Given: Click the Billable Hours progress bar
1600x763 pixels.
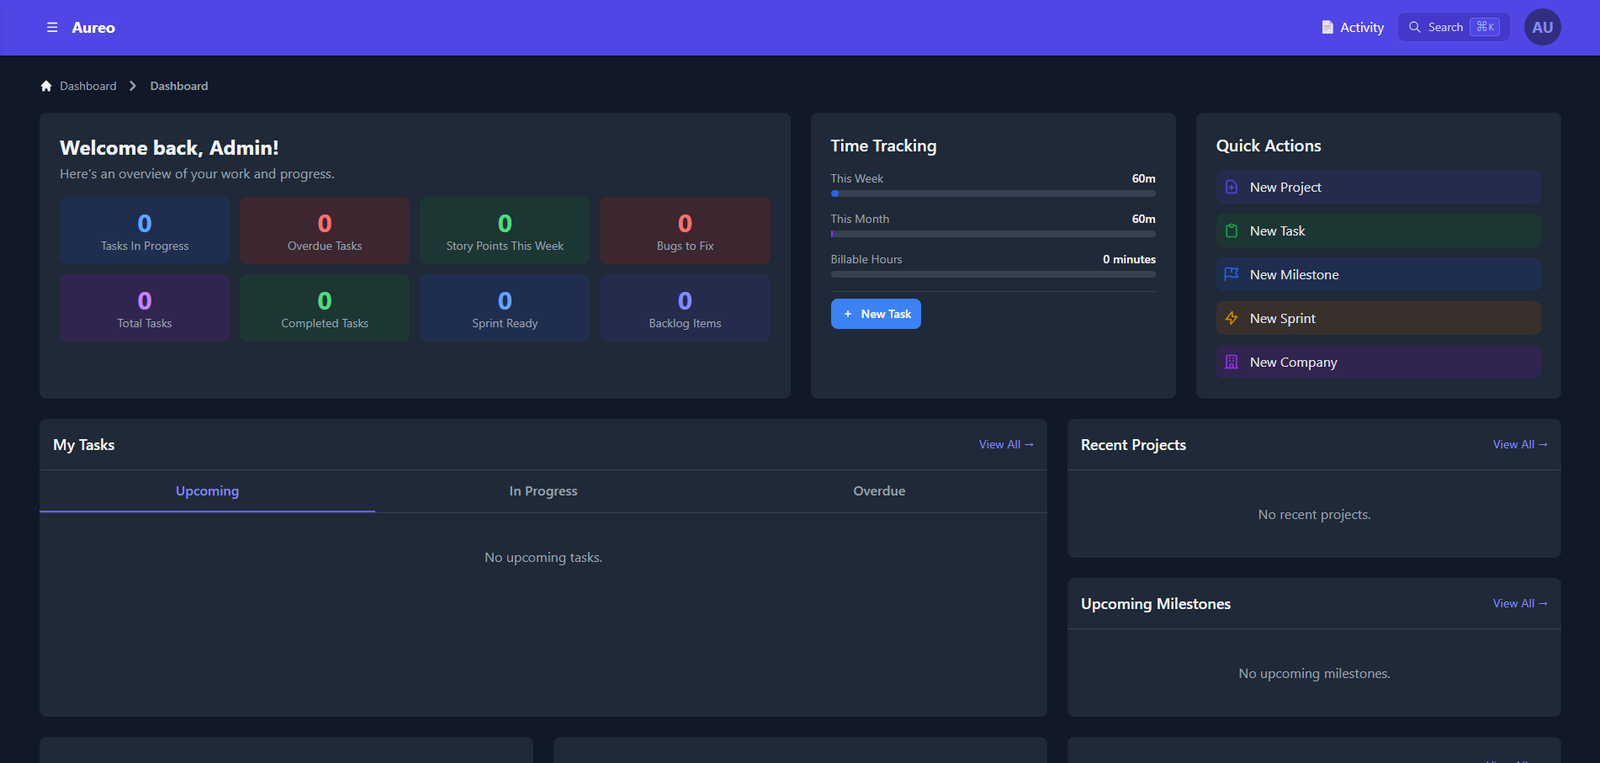Looking at the screenshot, I should [993, 274].
